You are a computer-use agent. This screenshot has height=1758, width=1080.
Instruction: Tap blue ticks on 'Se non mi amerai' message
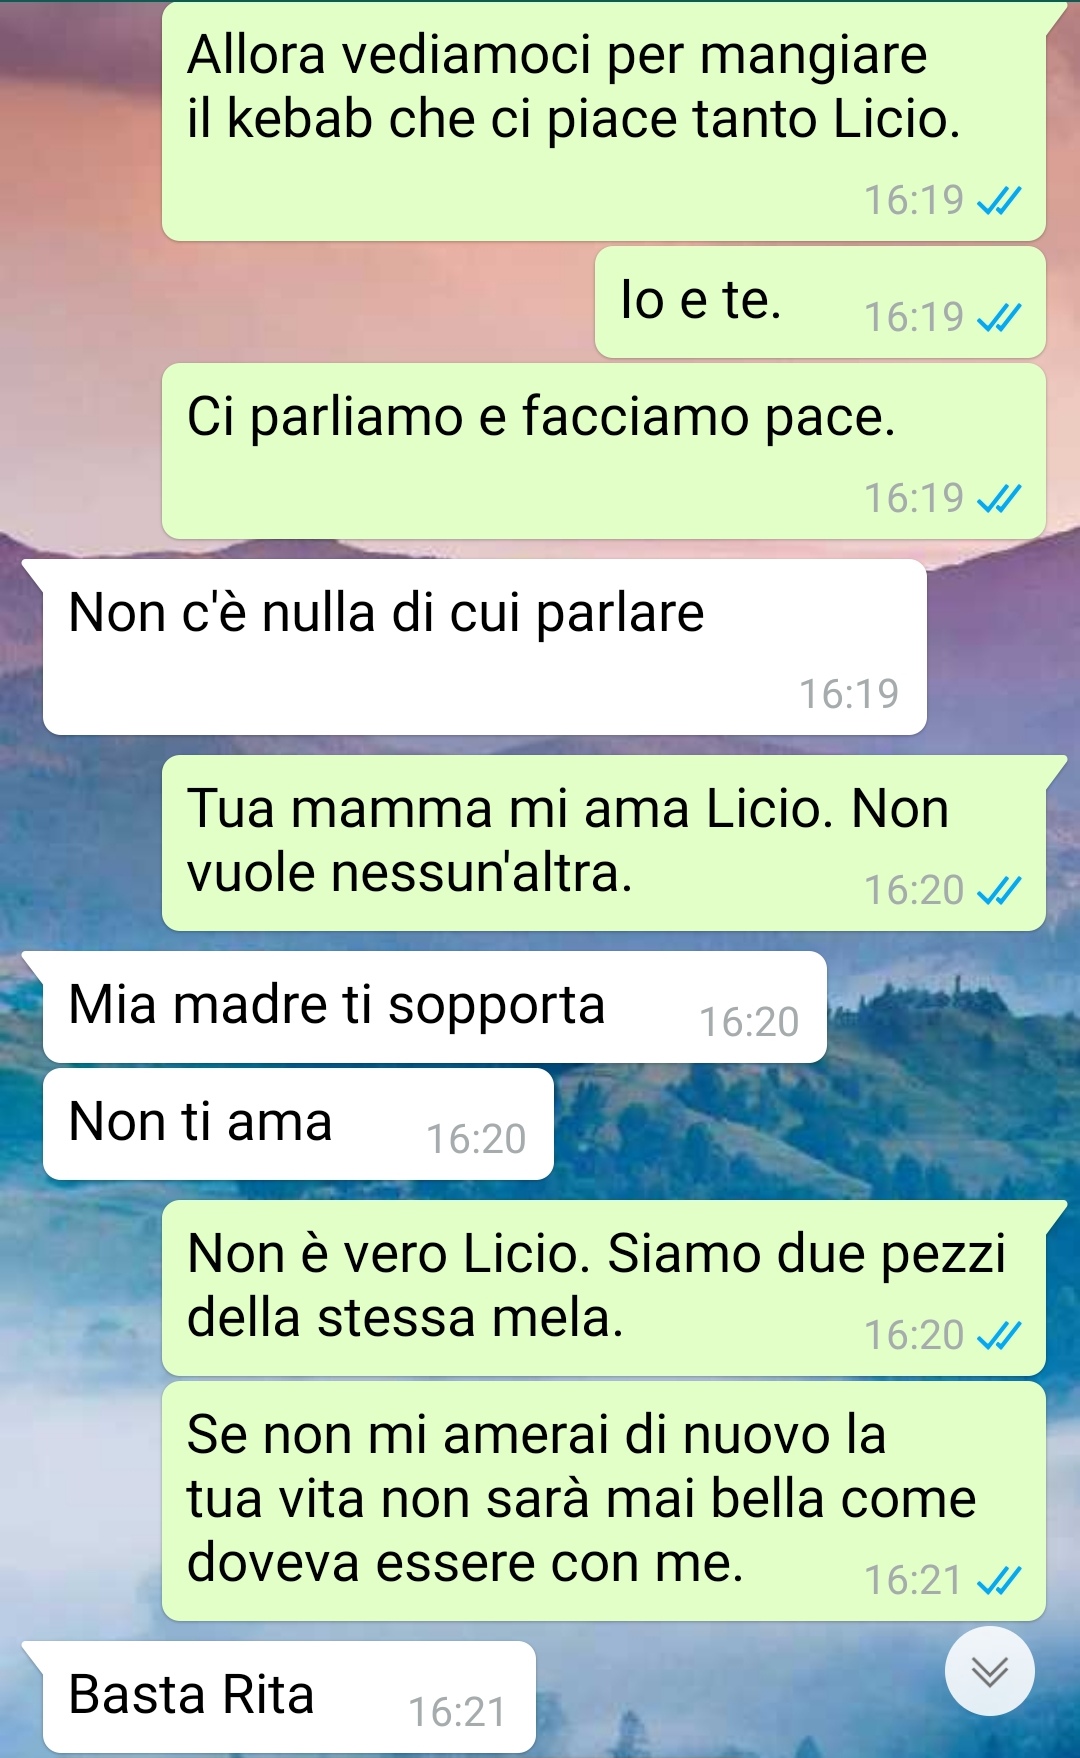[998, 1580]
